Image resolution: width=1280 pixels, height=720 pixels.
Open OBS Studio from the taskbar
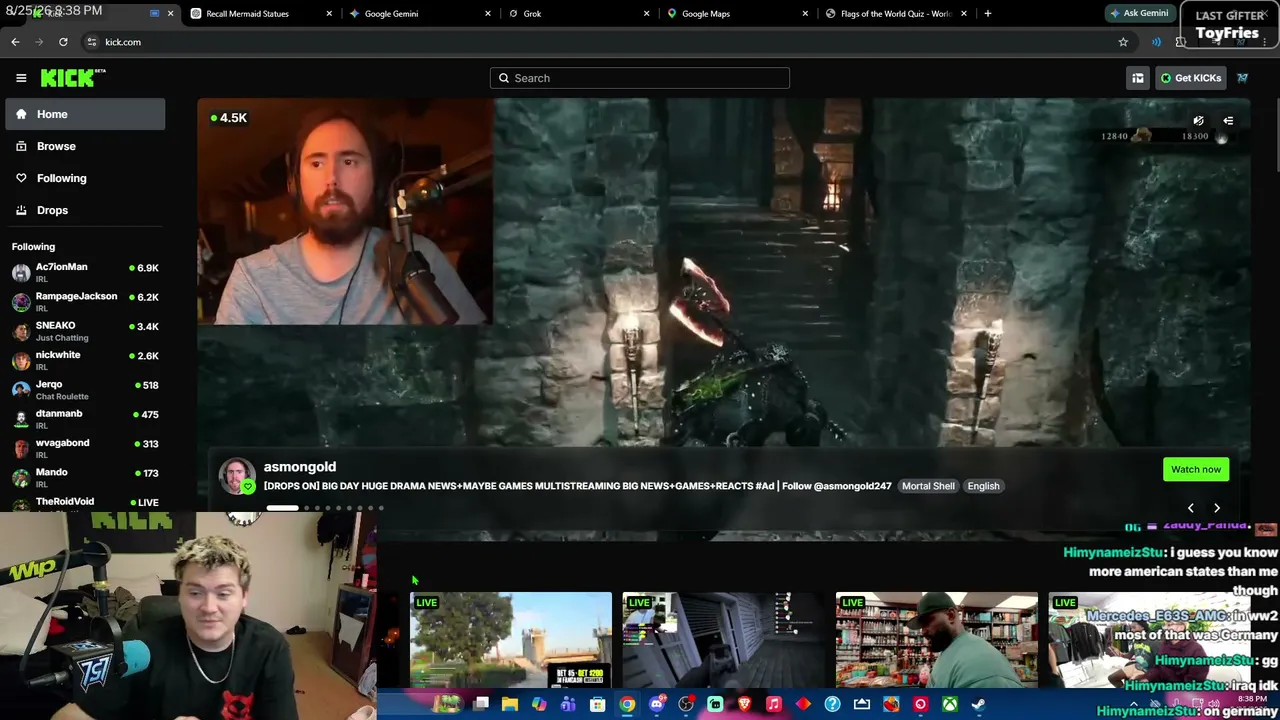click(686, 704)
